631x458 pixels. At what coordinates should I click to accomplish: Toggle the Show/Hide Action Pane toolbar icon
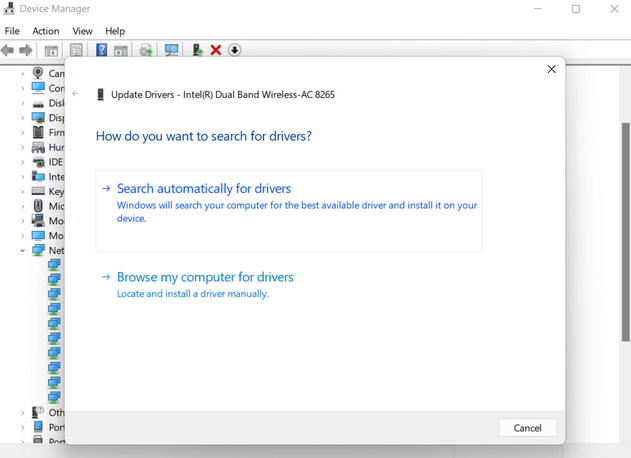click(121, 51)
